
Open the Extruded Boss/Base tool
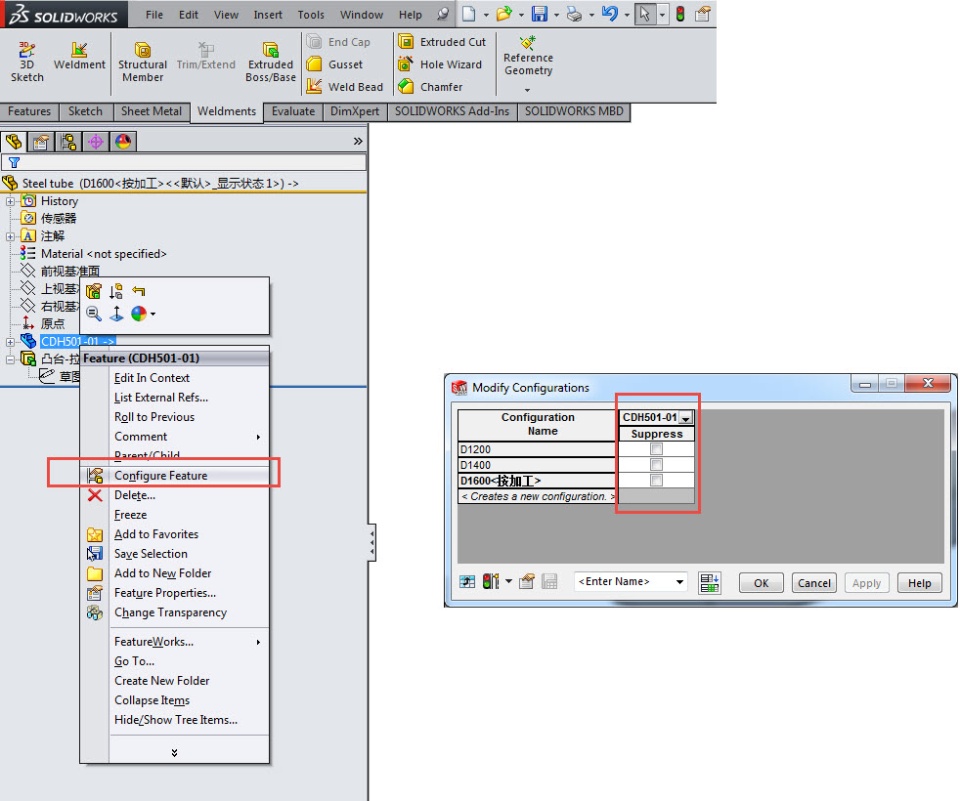tap(270, 61)
